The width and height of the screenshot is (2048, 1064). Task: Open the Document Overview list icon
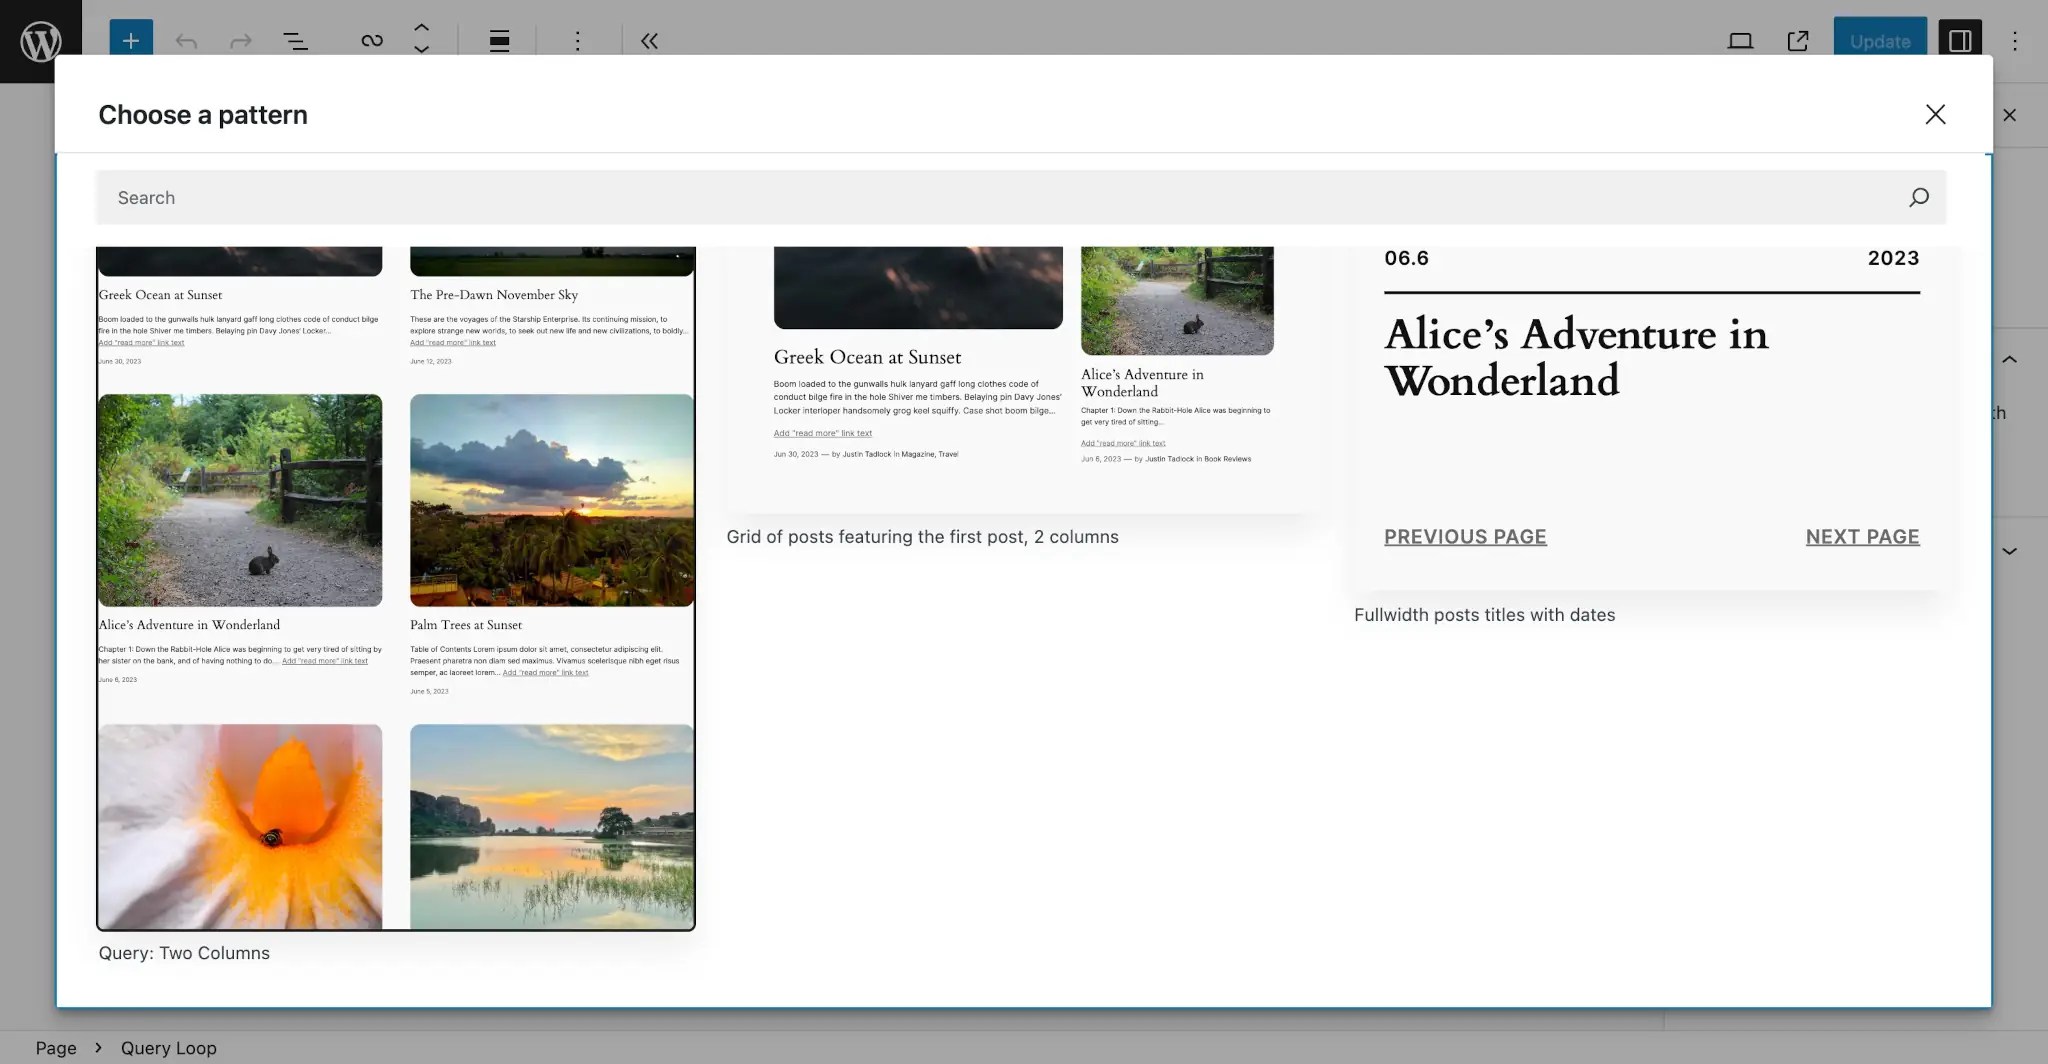296,41
